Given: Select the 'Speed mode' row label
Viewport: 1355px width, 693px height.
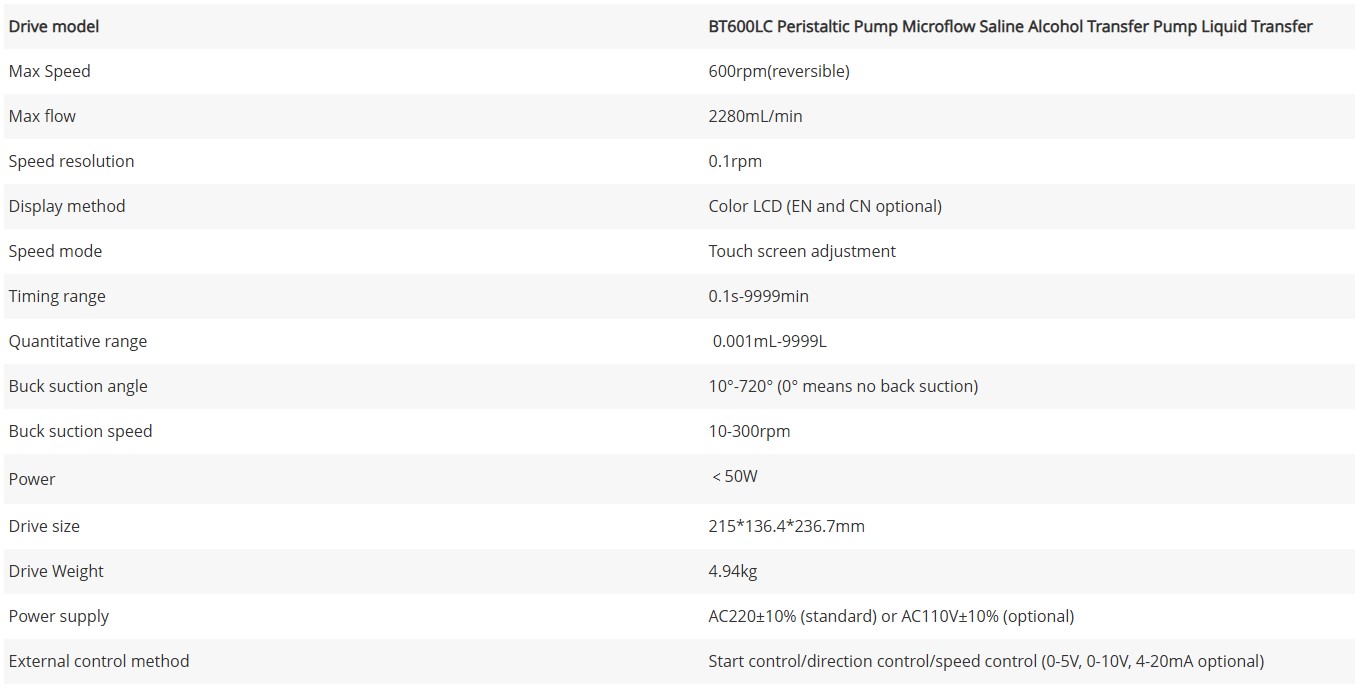Looking at the screenshot, I should [x=55, y=252].
